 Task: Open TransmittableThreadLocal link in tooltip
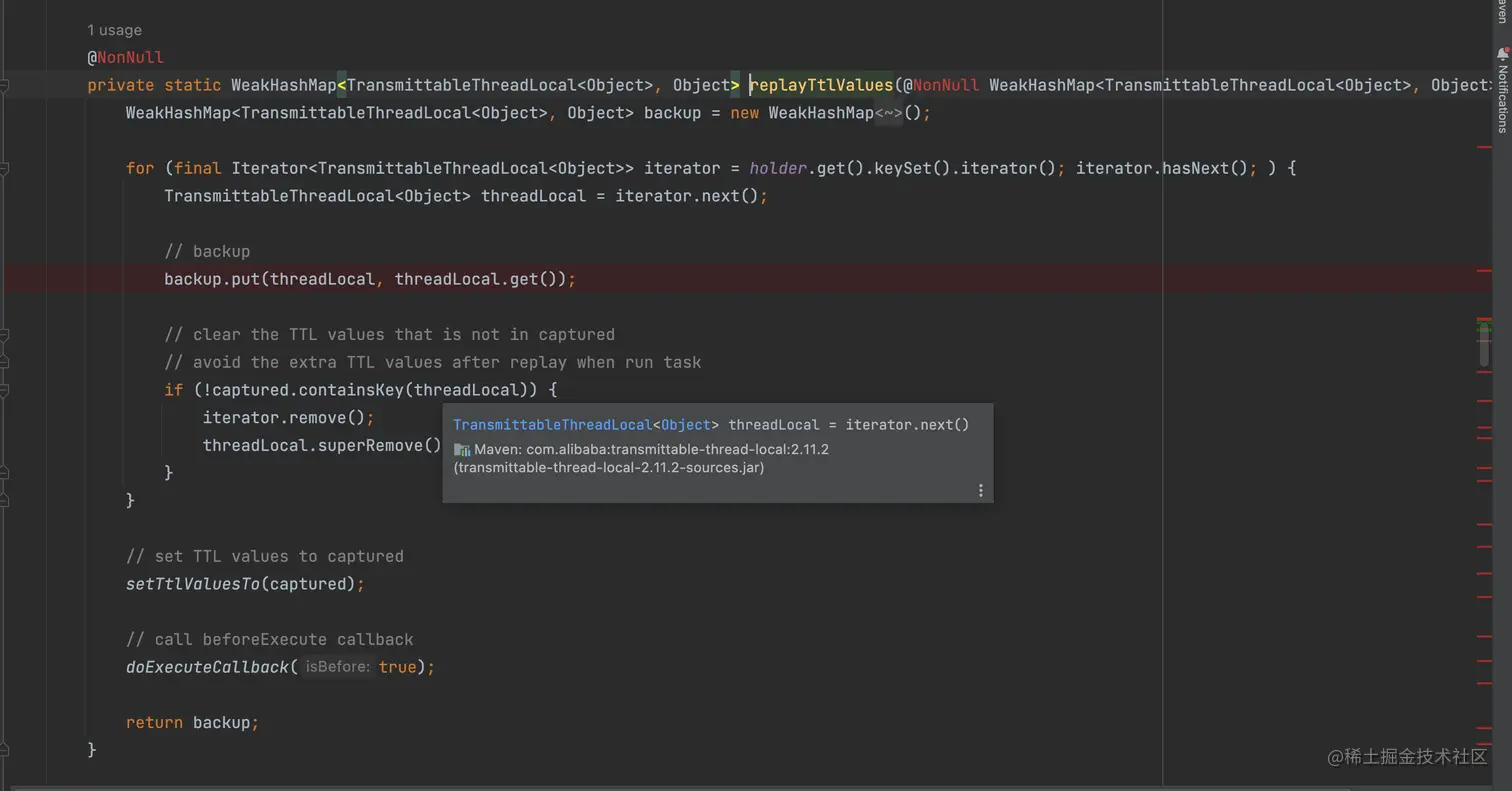tap(552, 425)
